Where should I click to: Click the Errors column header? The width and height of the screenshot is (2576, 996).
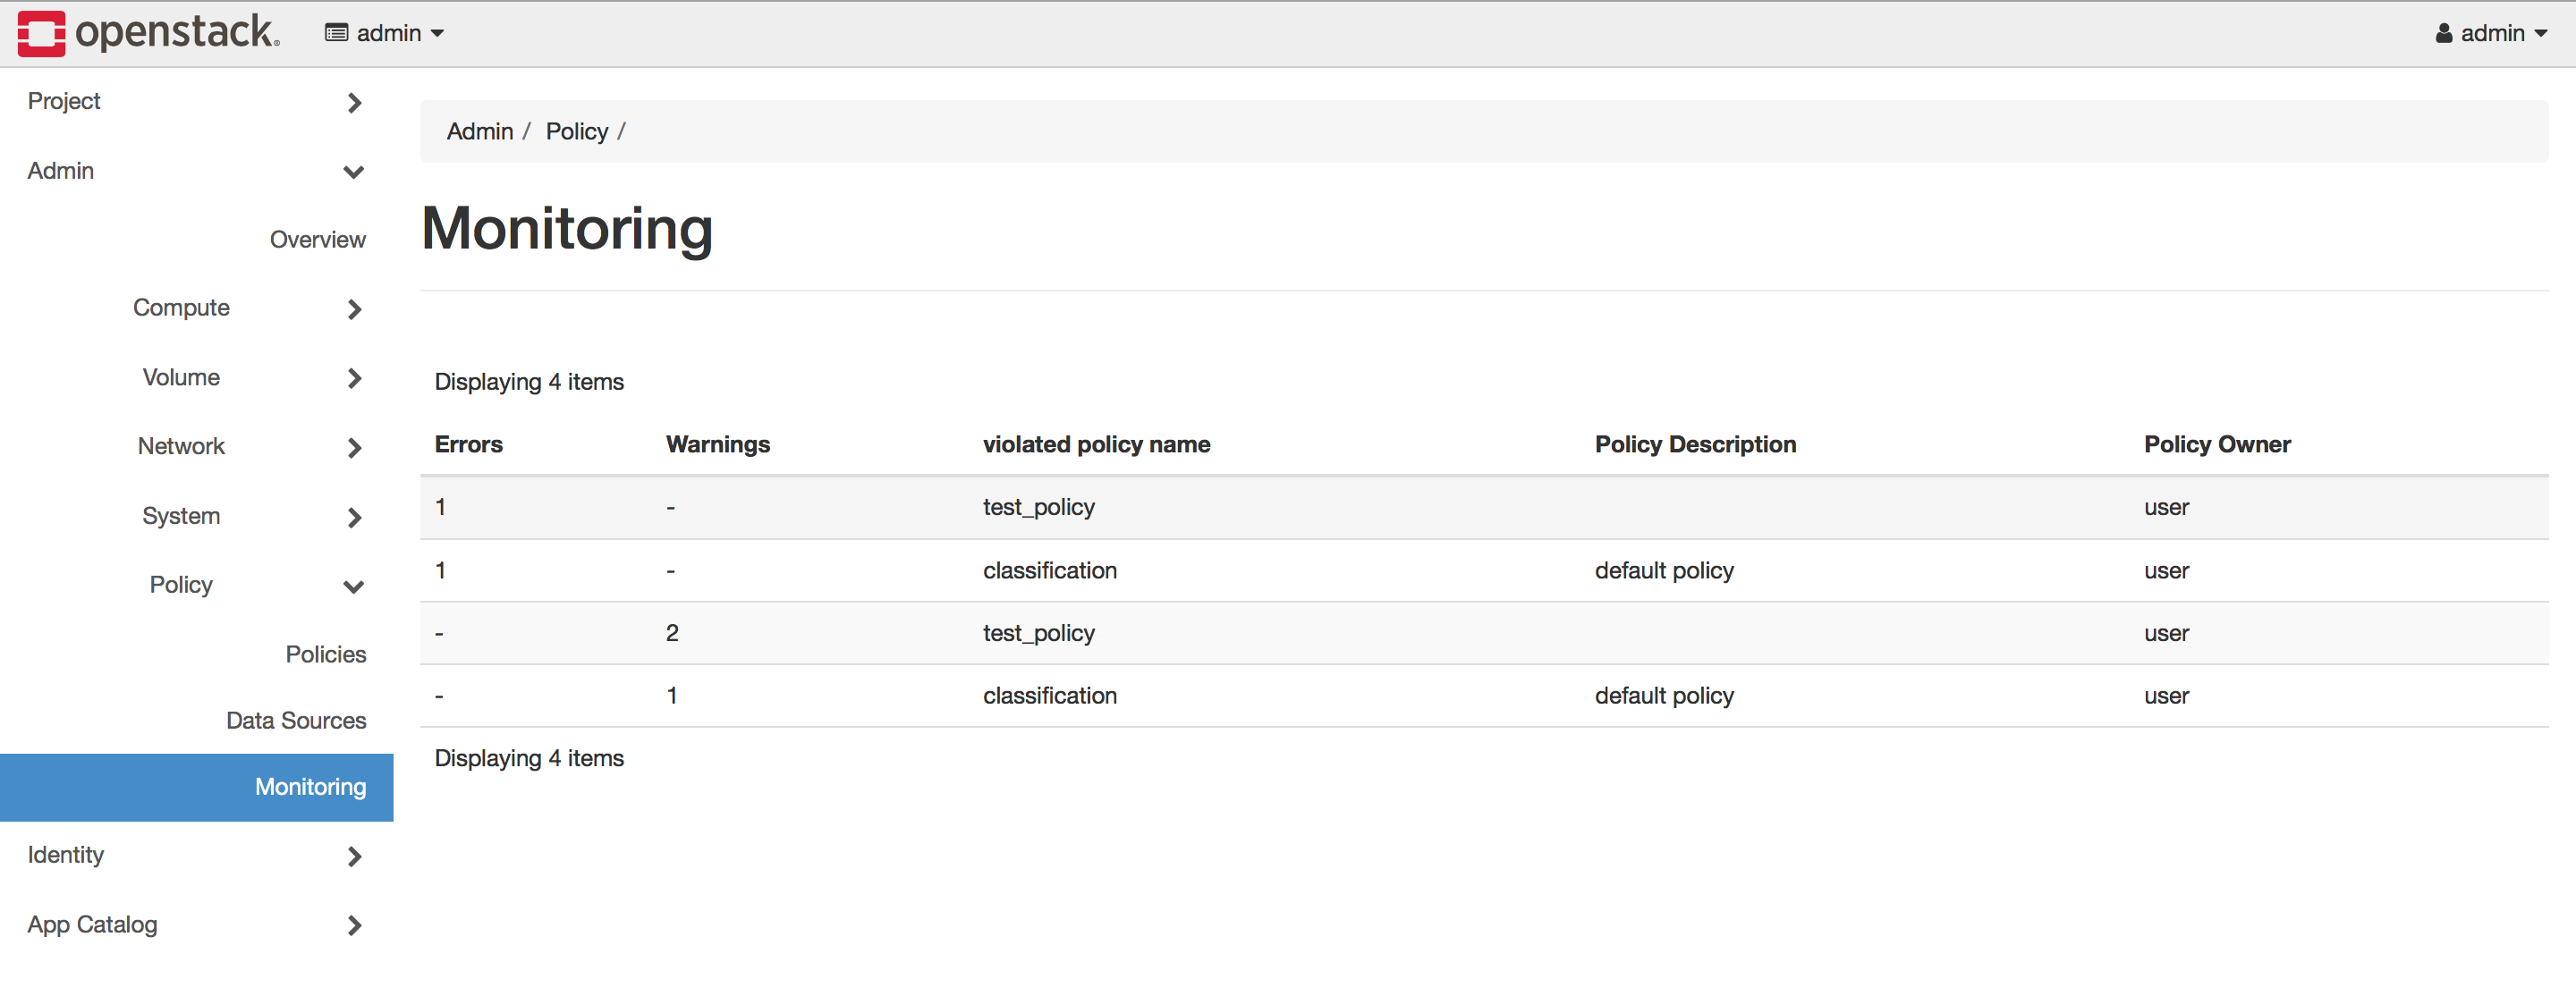(x=468, y=444)
